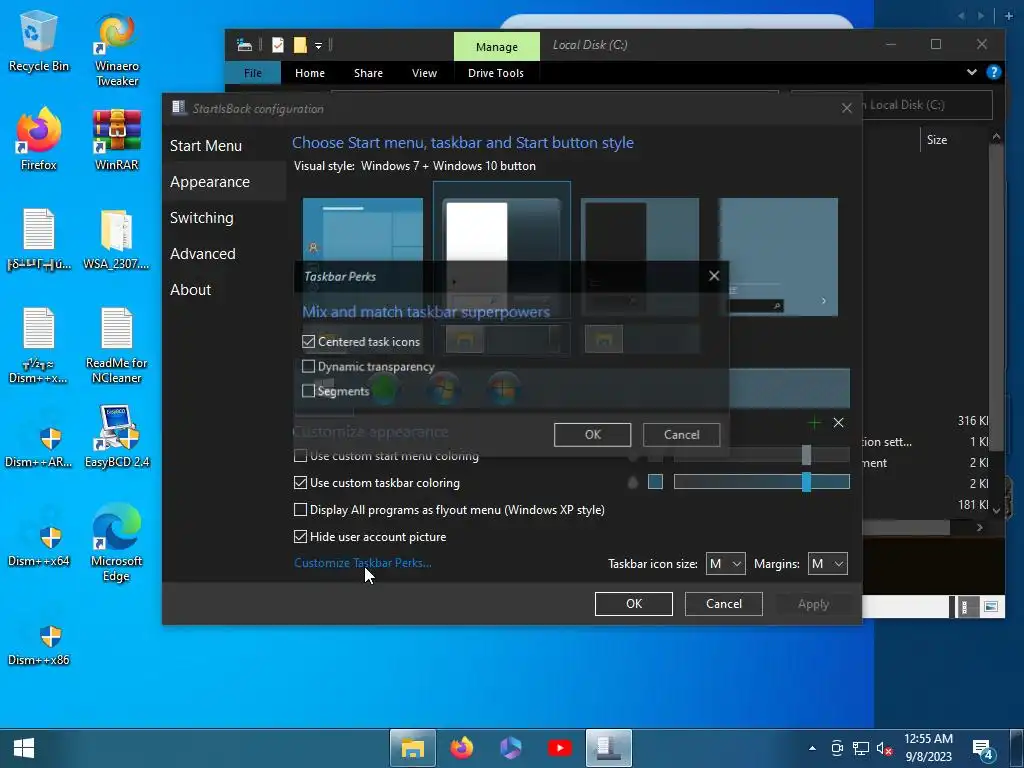Open View tab in Explorer ribbon
1024x768 pixels.
424,72
